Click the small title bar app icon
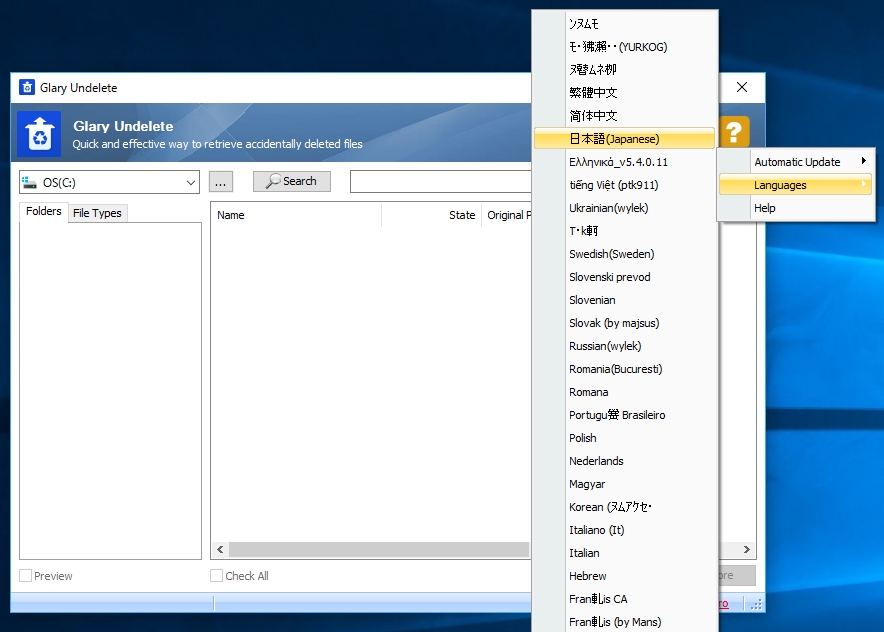This screenshot has height=632, width=884. [x=26, y=87]
